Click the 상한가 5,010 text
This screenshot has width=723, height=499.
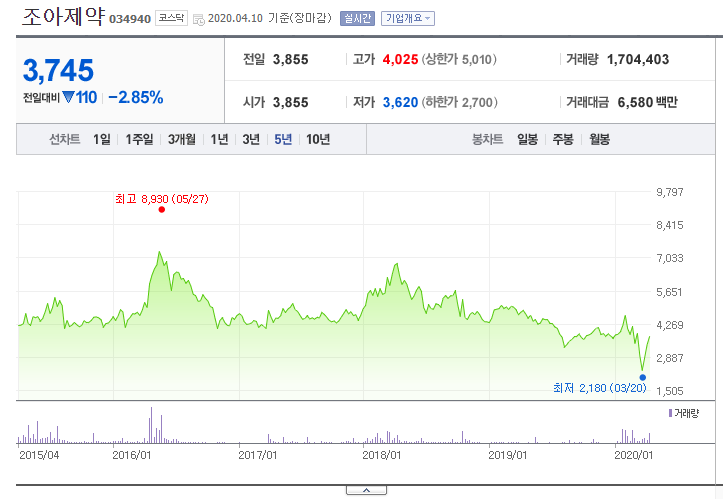coord(459,59)
